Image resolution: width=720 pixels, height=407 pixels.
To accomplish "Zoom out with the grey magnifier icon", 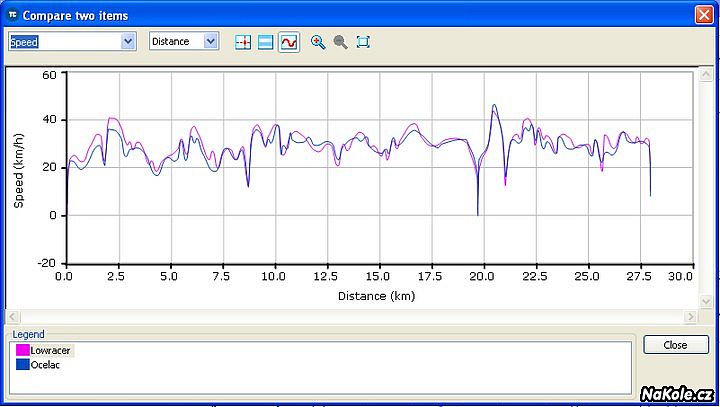I will (x=340, y=42).
